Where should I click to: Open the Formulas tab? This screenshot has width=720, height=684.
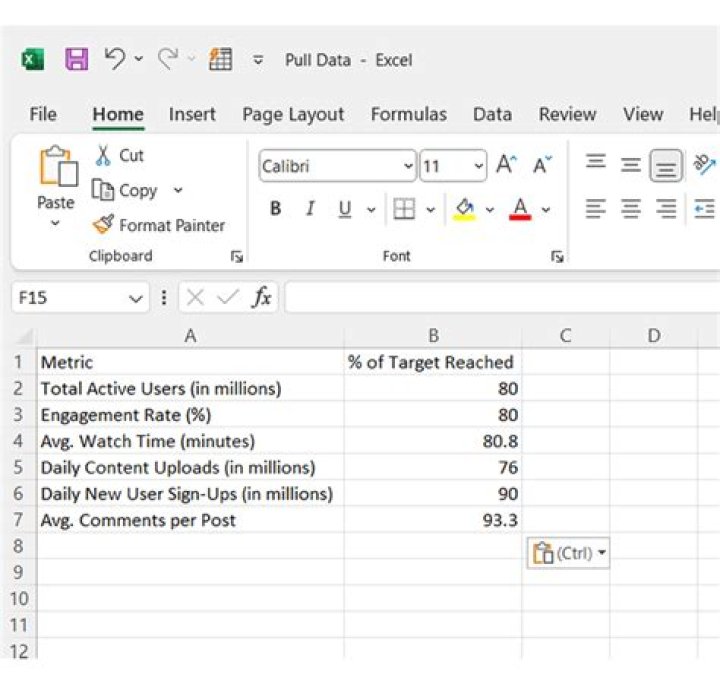409,114
